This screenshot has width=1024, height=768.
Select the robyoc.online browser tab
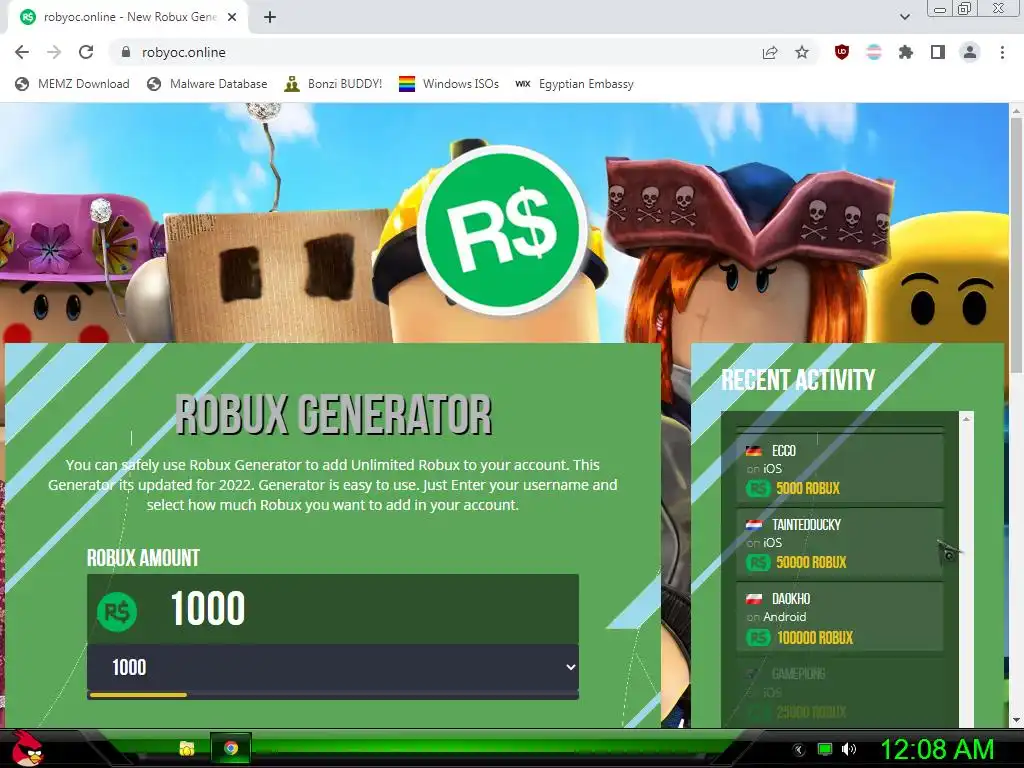(128, 17)
